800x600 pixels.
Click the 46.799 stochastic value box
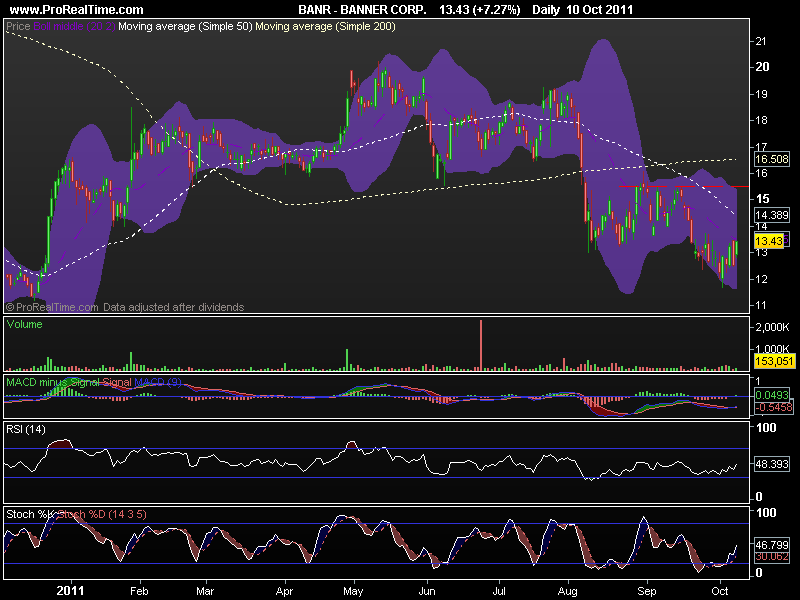point(771,545)
